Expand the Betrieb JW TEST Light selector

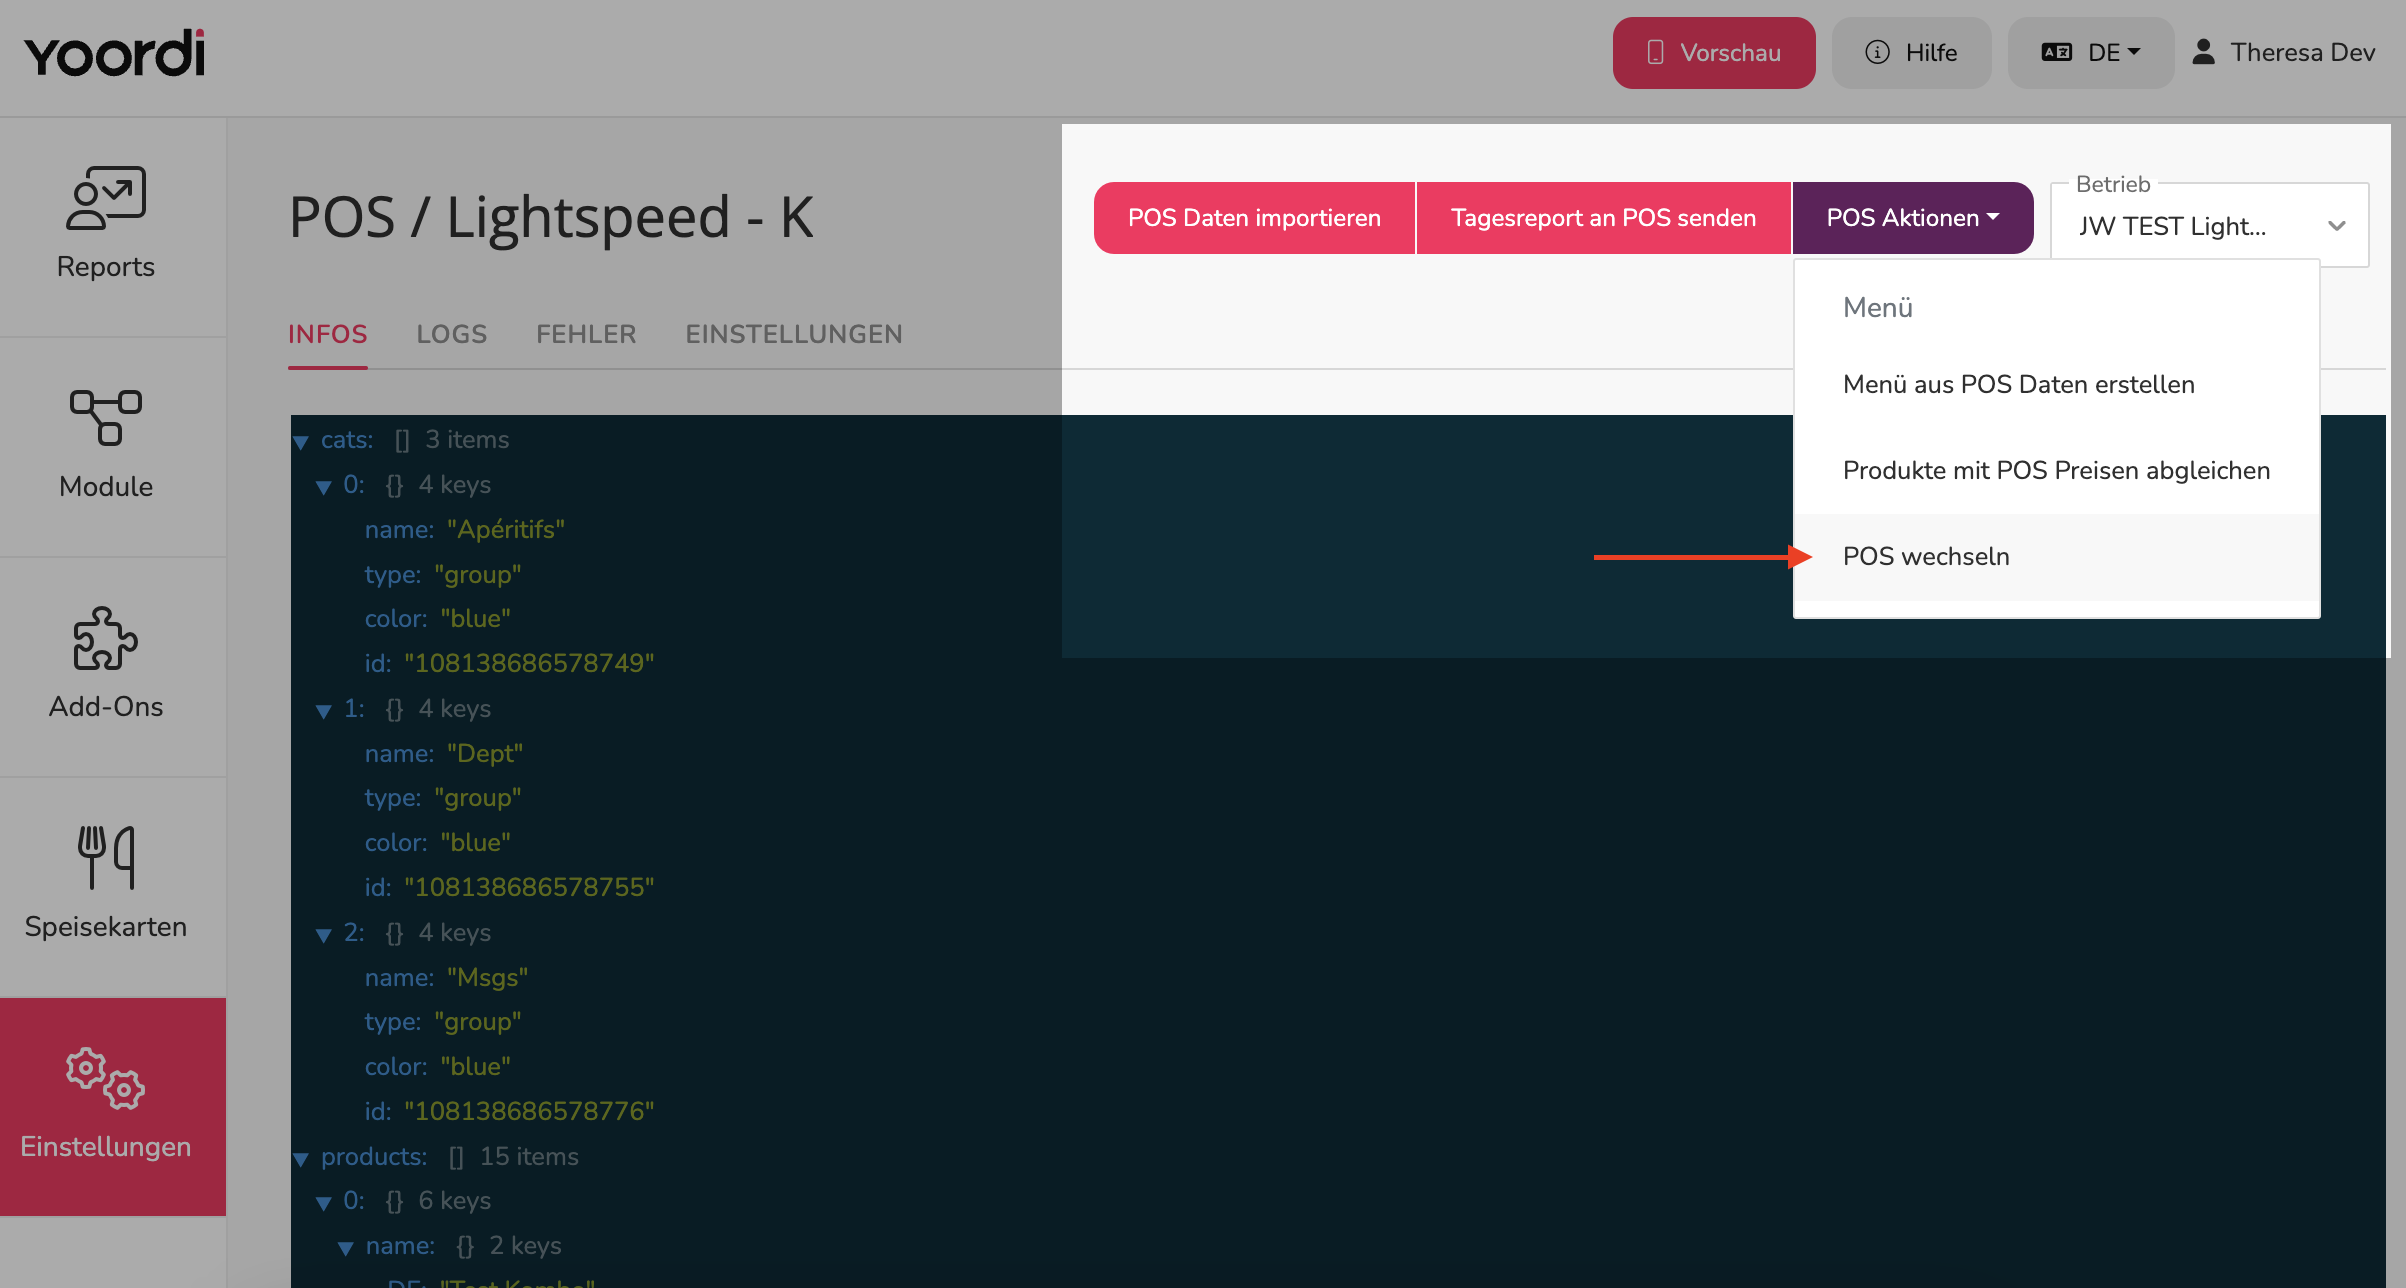tap(2210, 225)
